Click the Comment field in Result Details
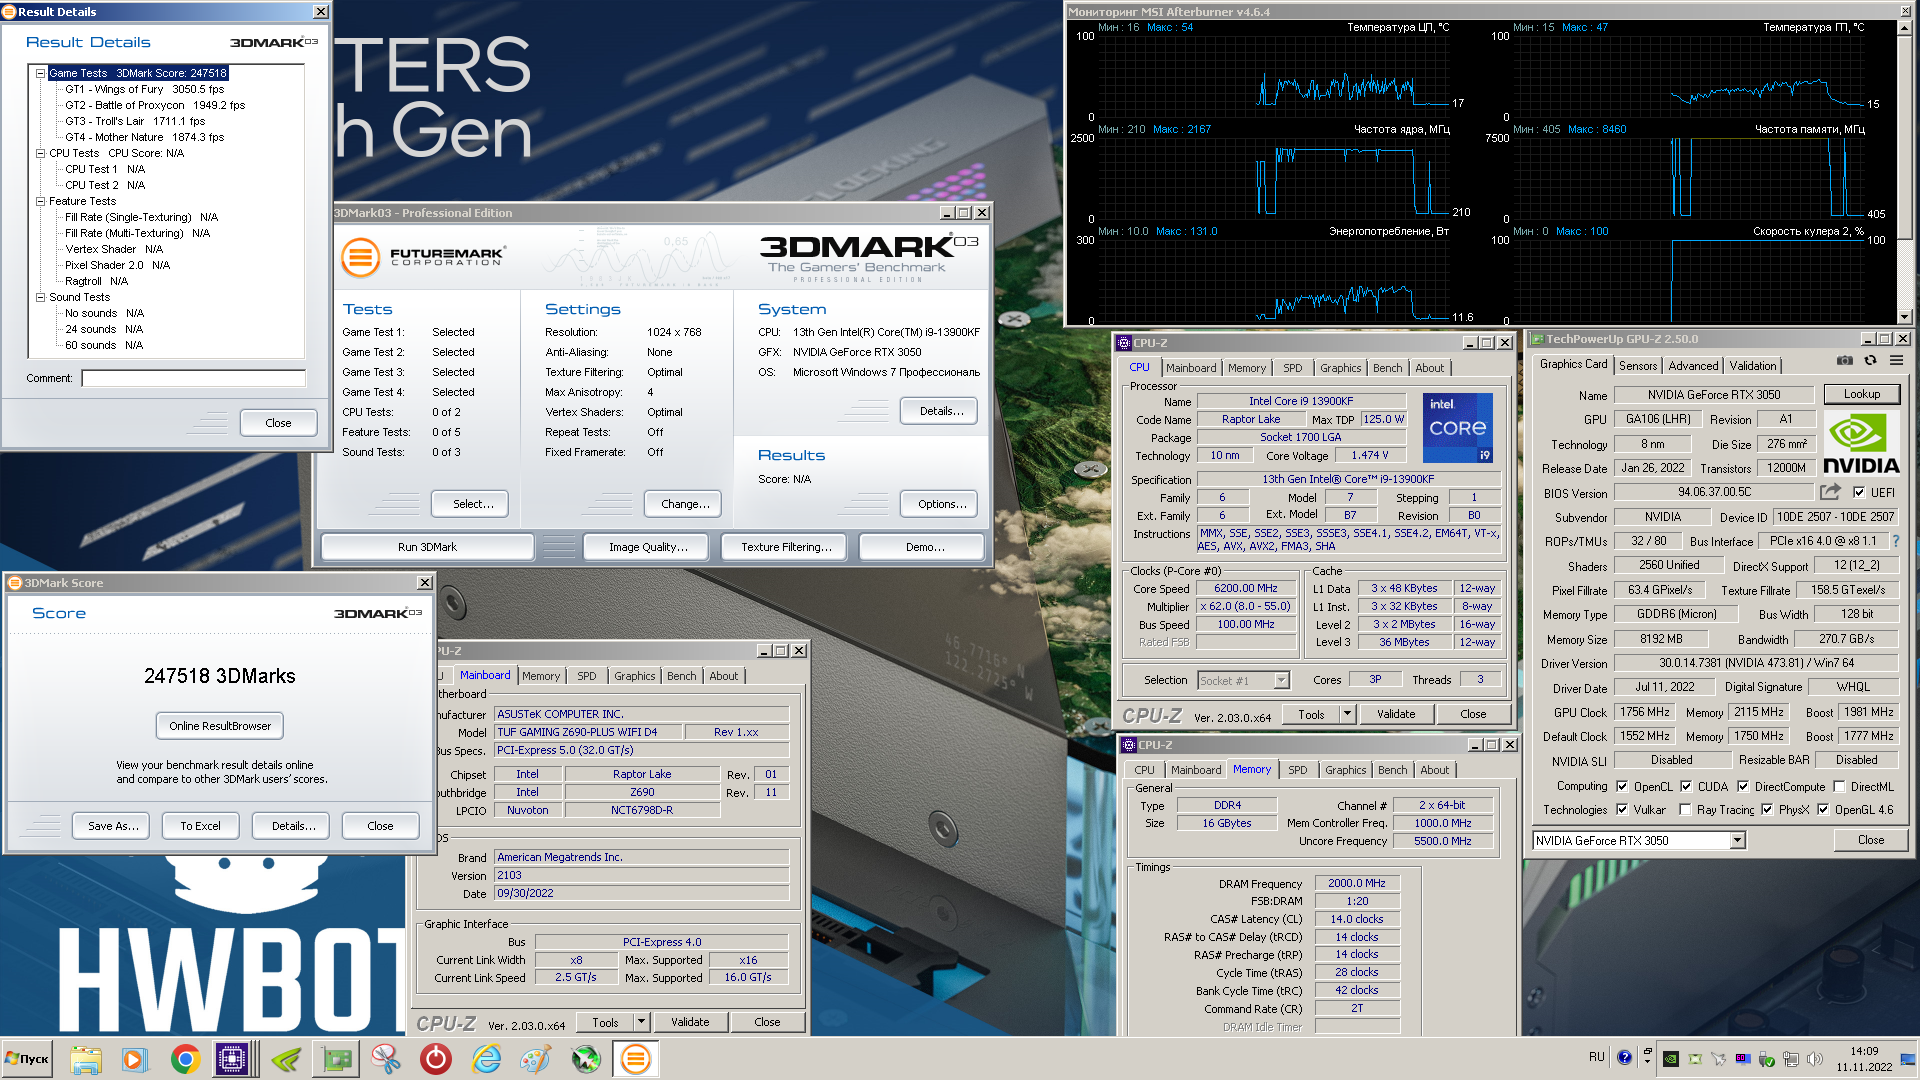 [x=193, y=378]
